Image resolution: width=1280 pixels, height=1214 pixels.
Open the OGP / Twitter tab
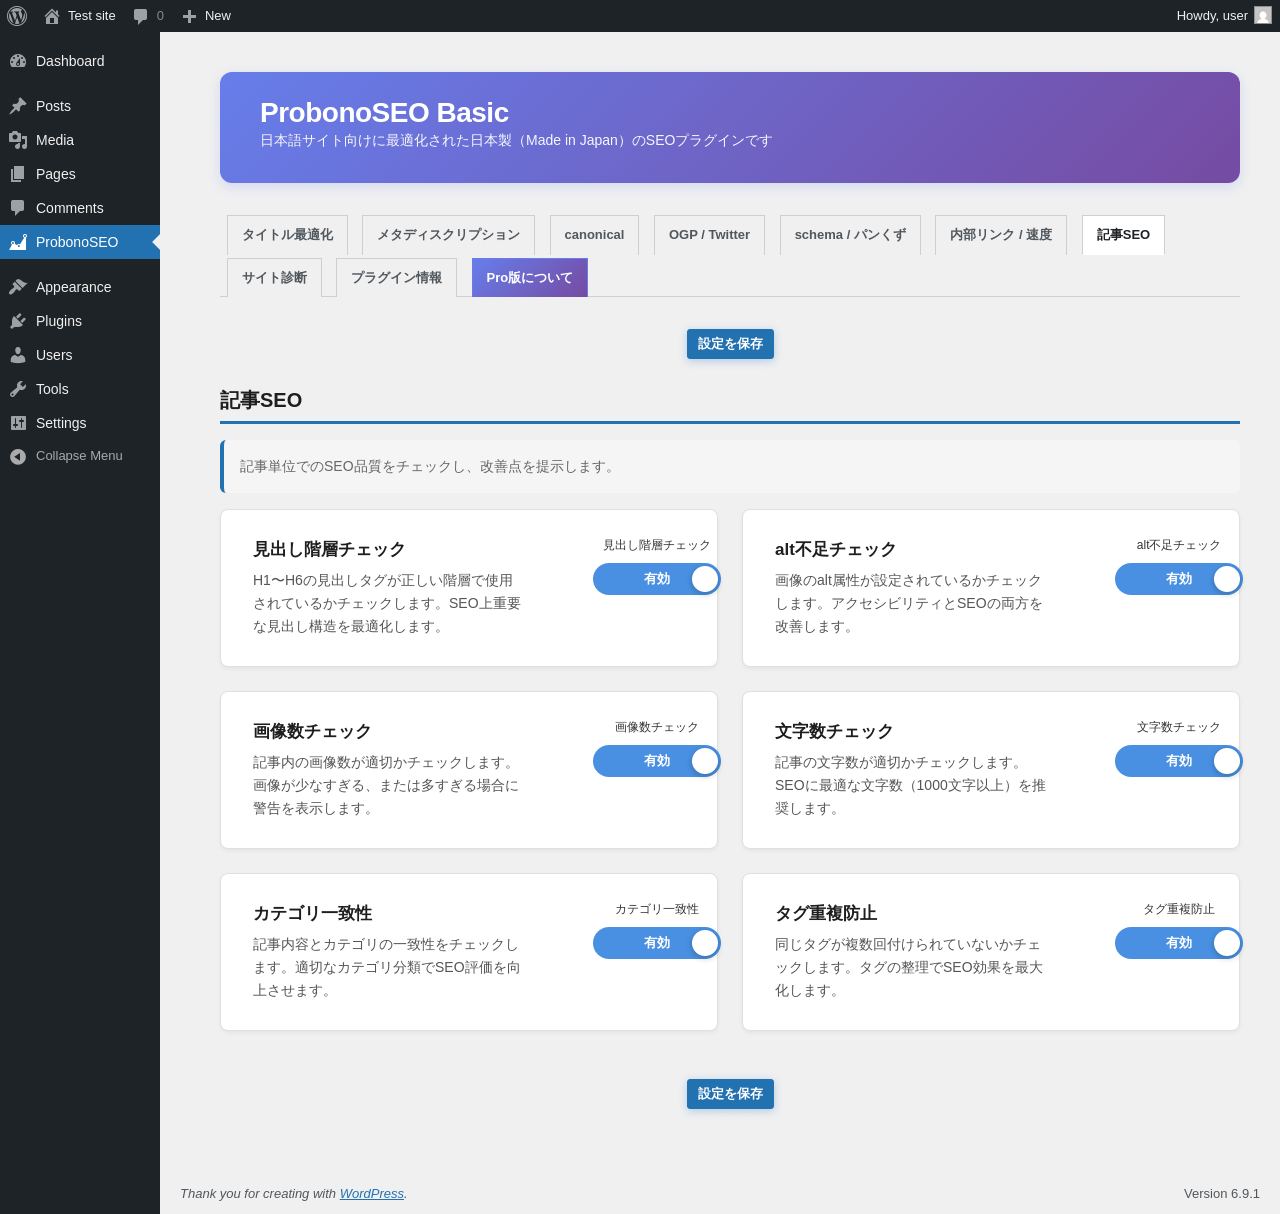[709, 235]
